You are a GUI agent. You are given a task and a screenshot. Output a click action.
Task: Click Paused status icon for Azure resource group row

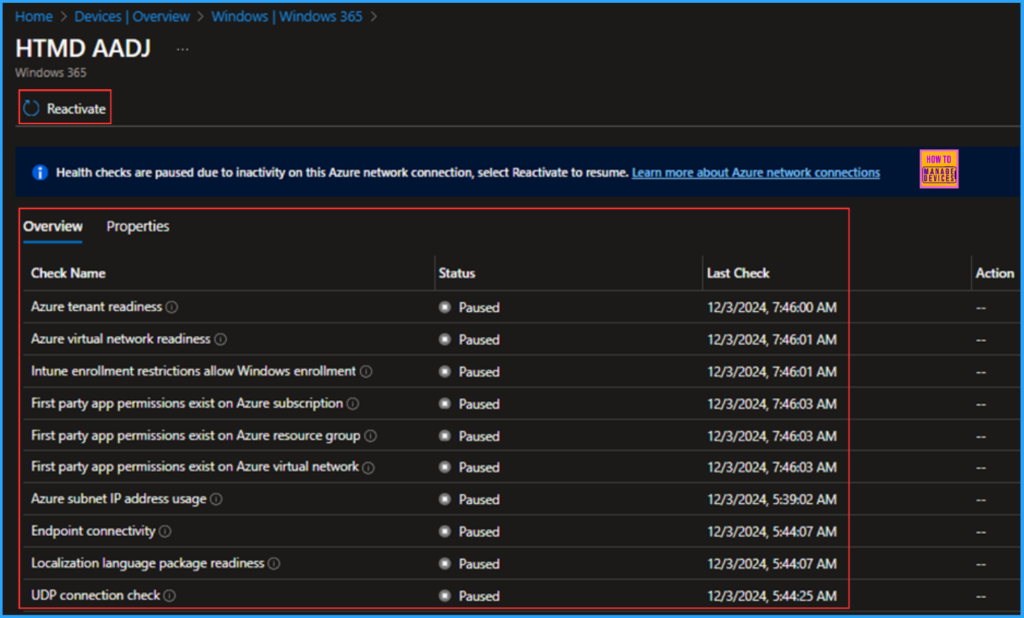(x=445, y=436)
